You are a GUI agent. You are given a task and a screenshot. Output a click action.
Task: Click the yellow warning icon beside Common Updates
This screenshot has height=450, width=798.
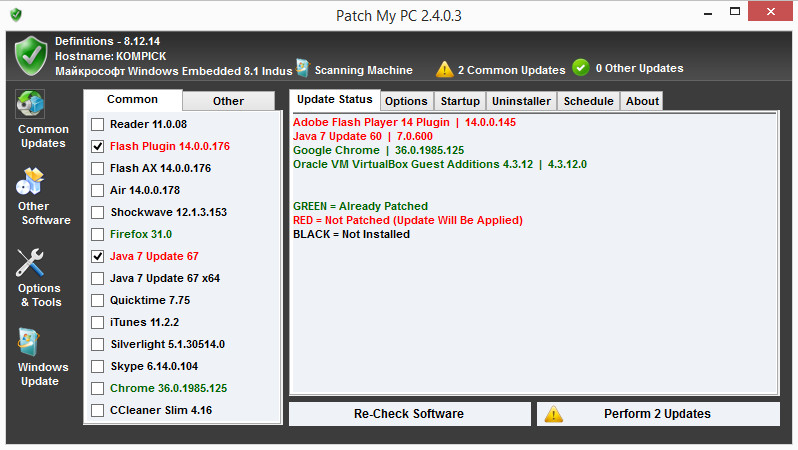444,69
